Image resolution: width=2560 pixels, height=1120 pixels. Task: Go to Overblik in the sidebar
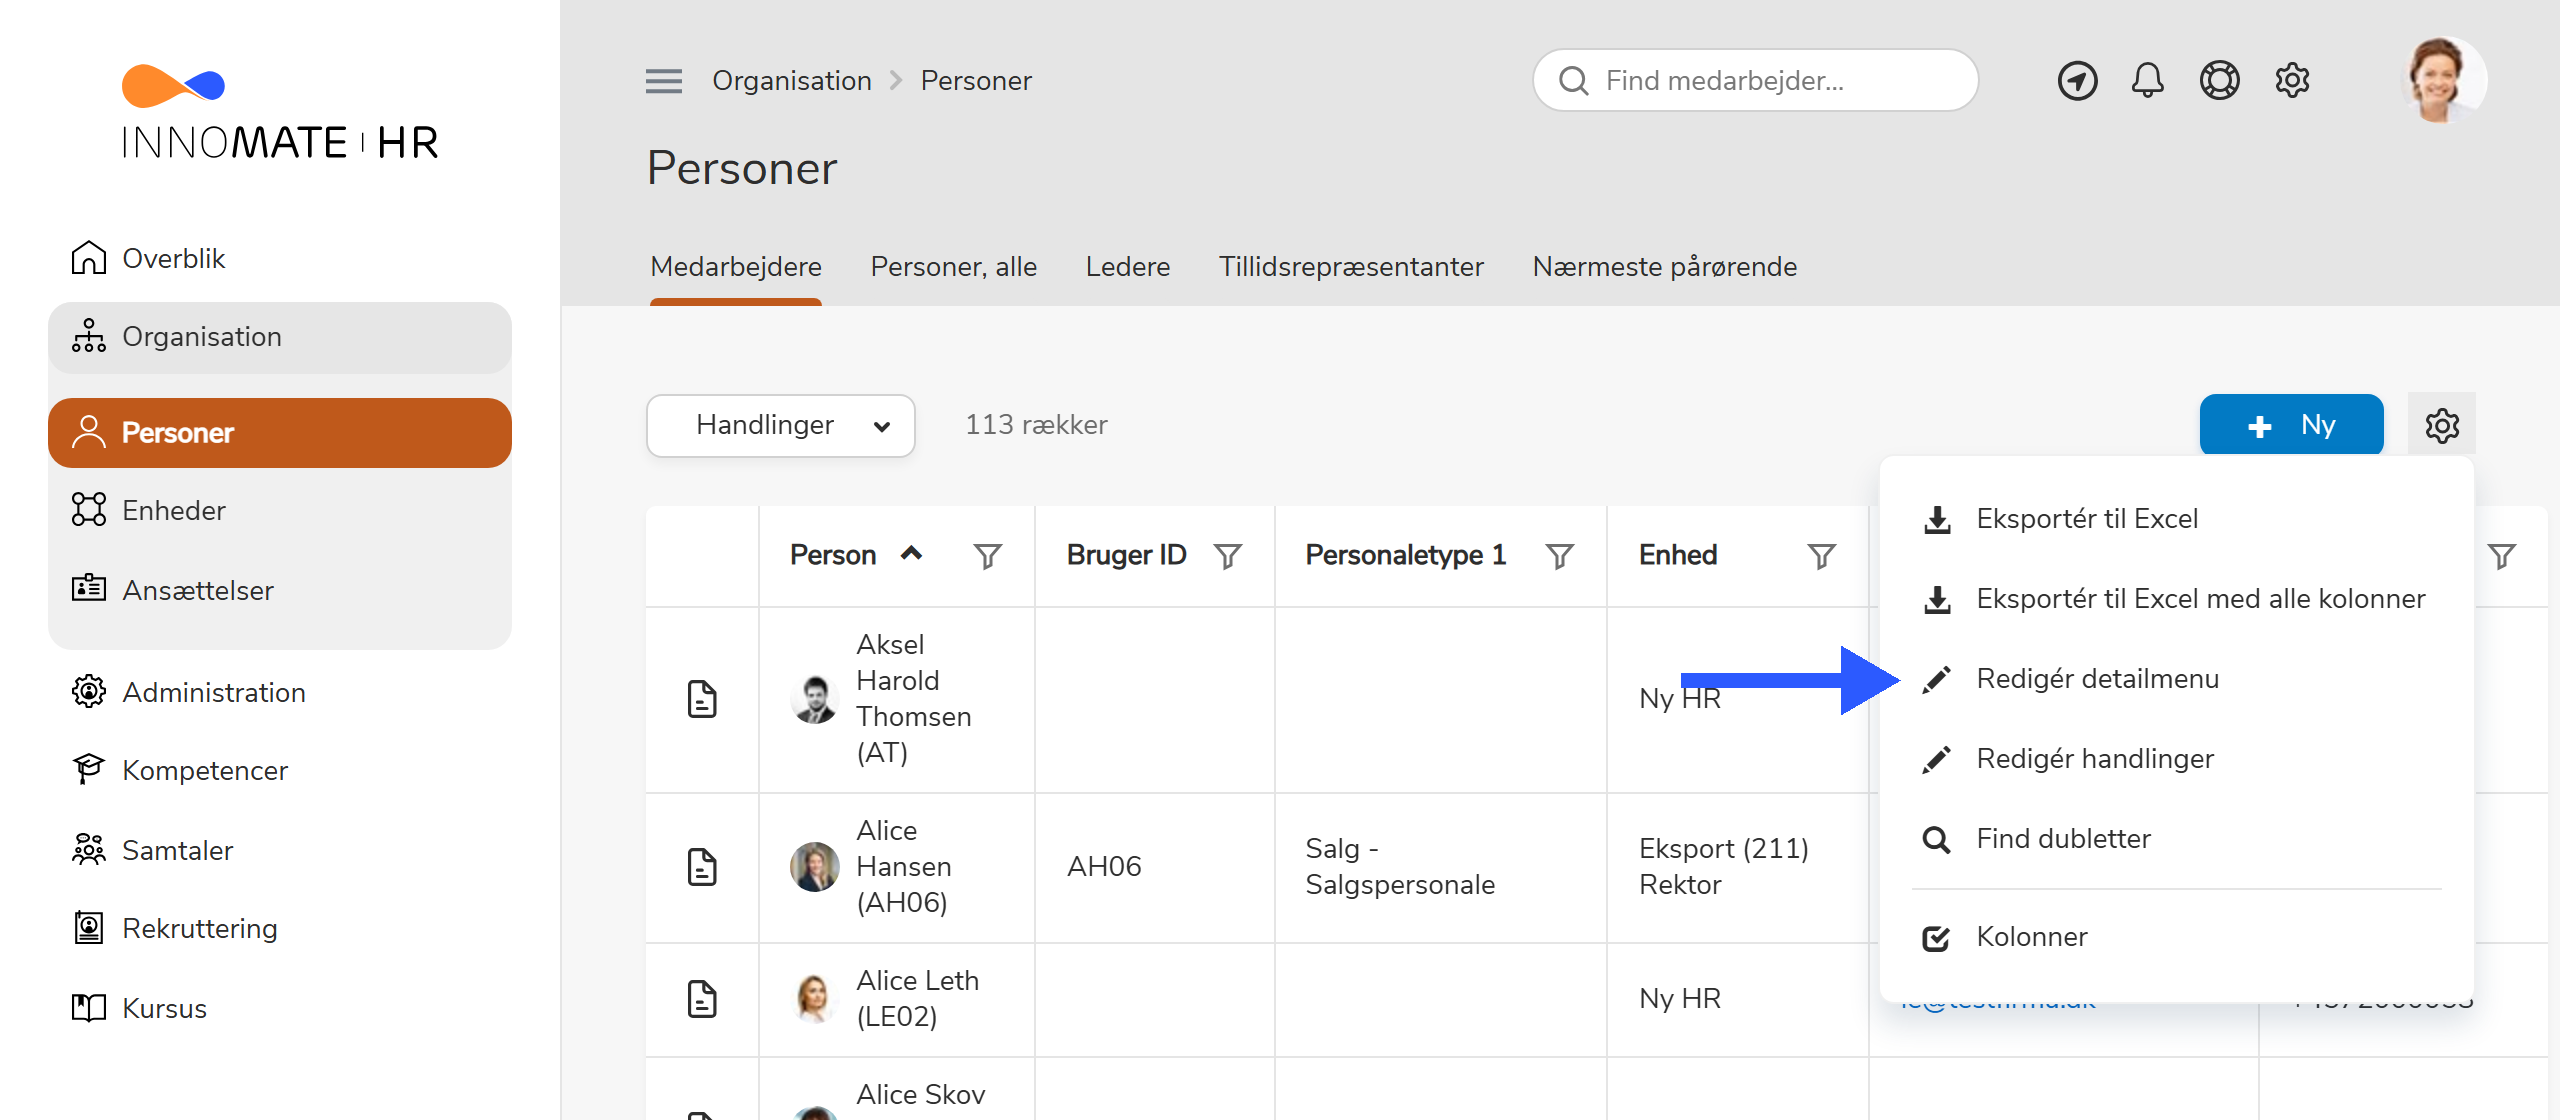[x=280, y=258]
